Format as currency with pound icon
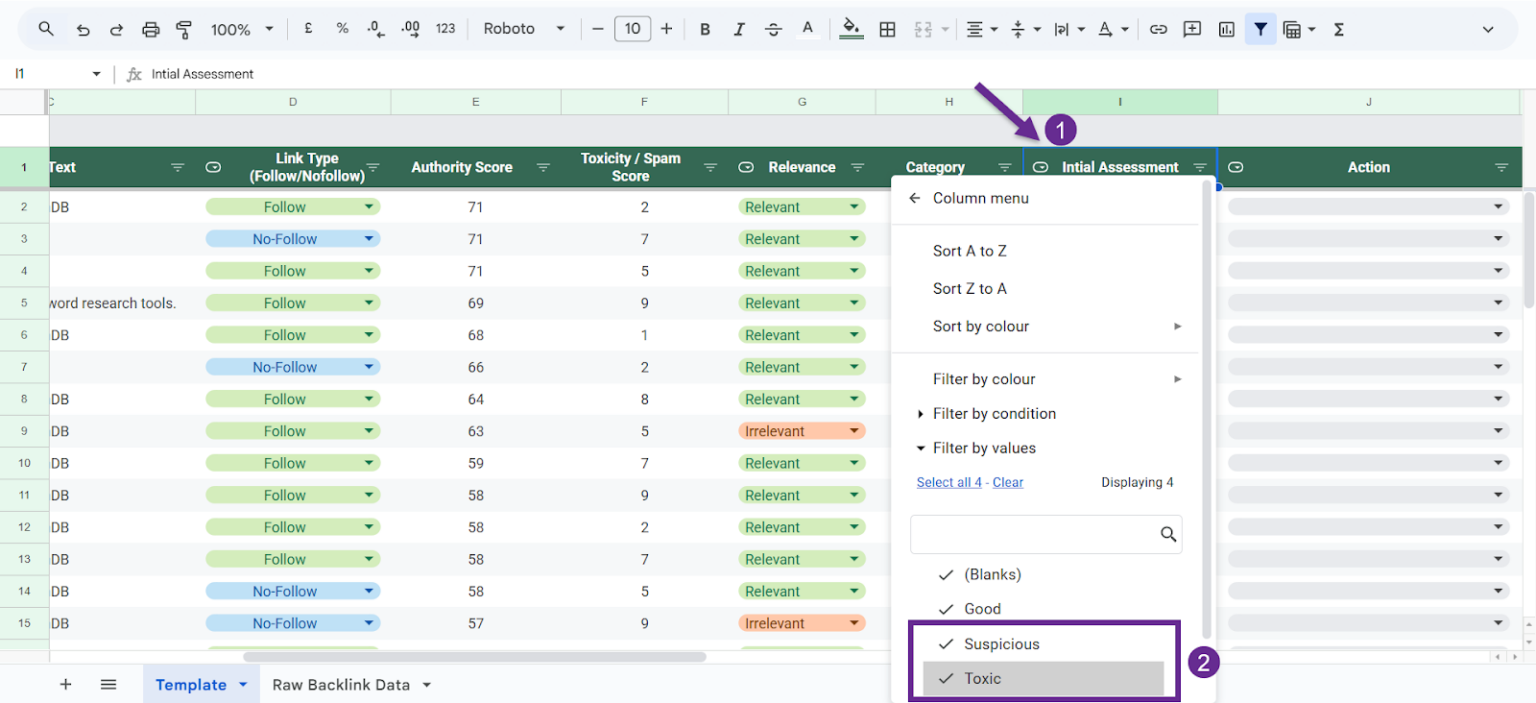The height and width of the screenshot is (703, 1536). [x=308, y=29]
